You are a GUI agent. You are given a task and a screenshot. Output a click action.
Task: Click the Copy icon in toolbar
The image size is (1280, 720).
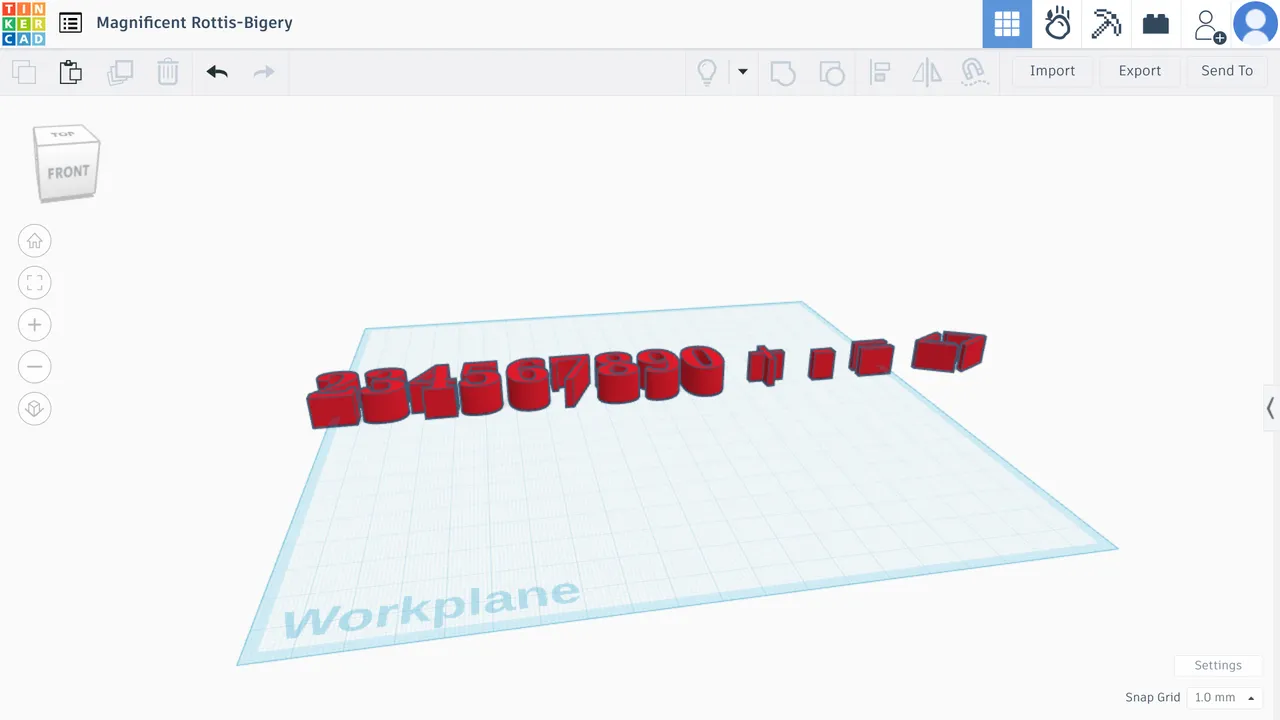pyautogui.click(x=24, y=72)
